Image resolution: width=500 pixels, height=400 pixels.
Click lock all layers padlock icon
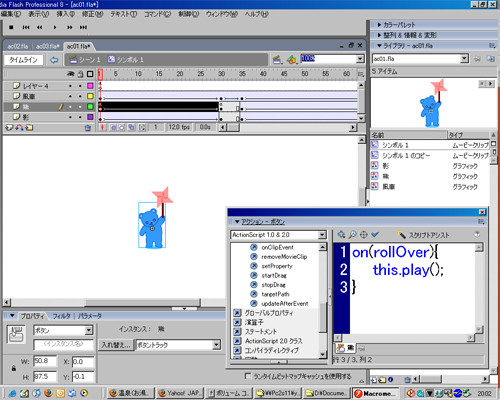coord(80,74)
